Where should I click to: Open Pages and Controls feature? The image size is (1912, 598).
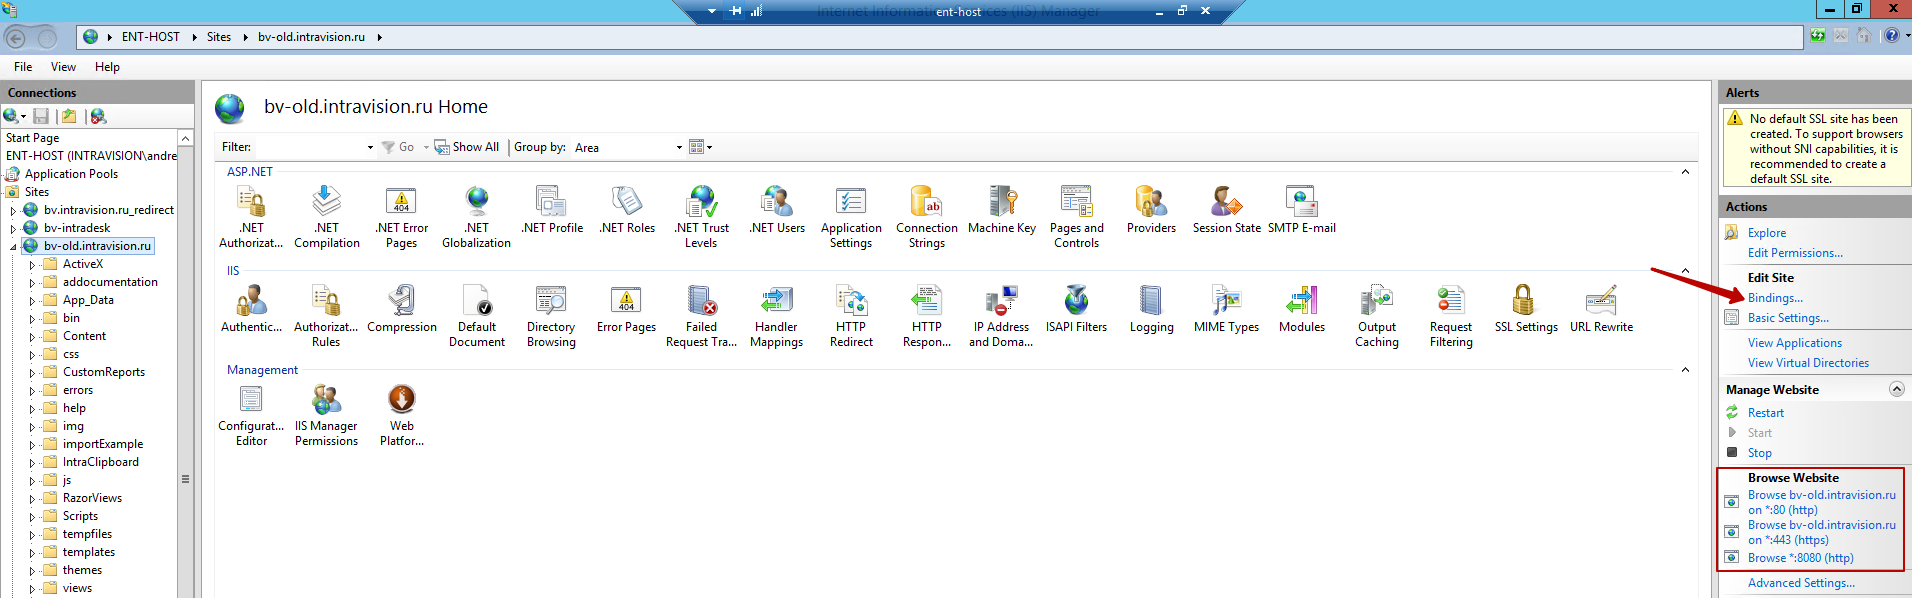1077,216
